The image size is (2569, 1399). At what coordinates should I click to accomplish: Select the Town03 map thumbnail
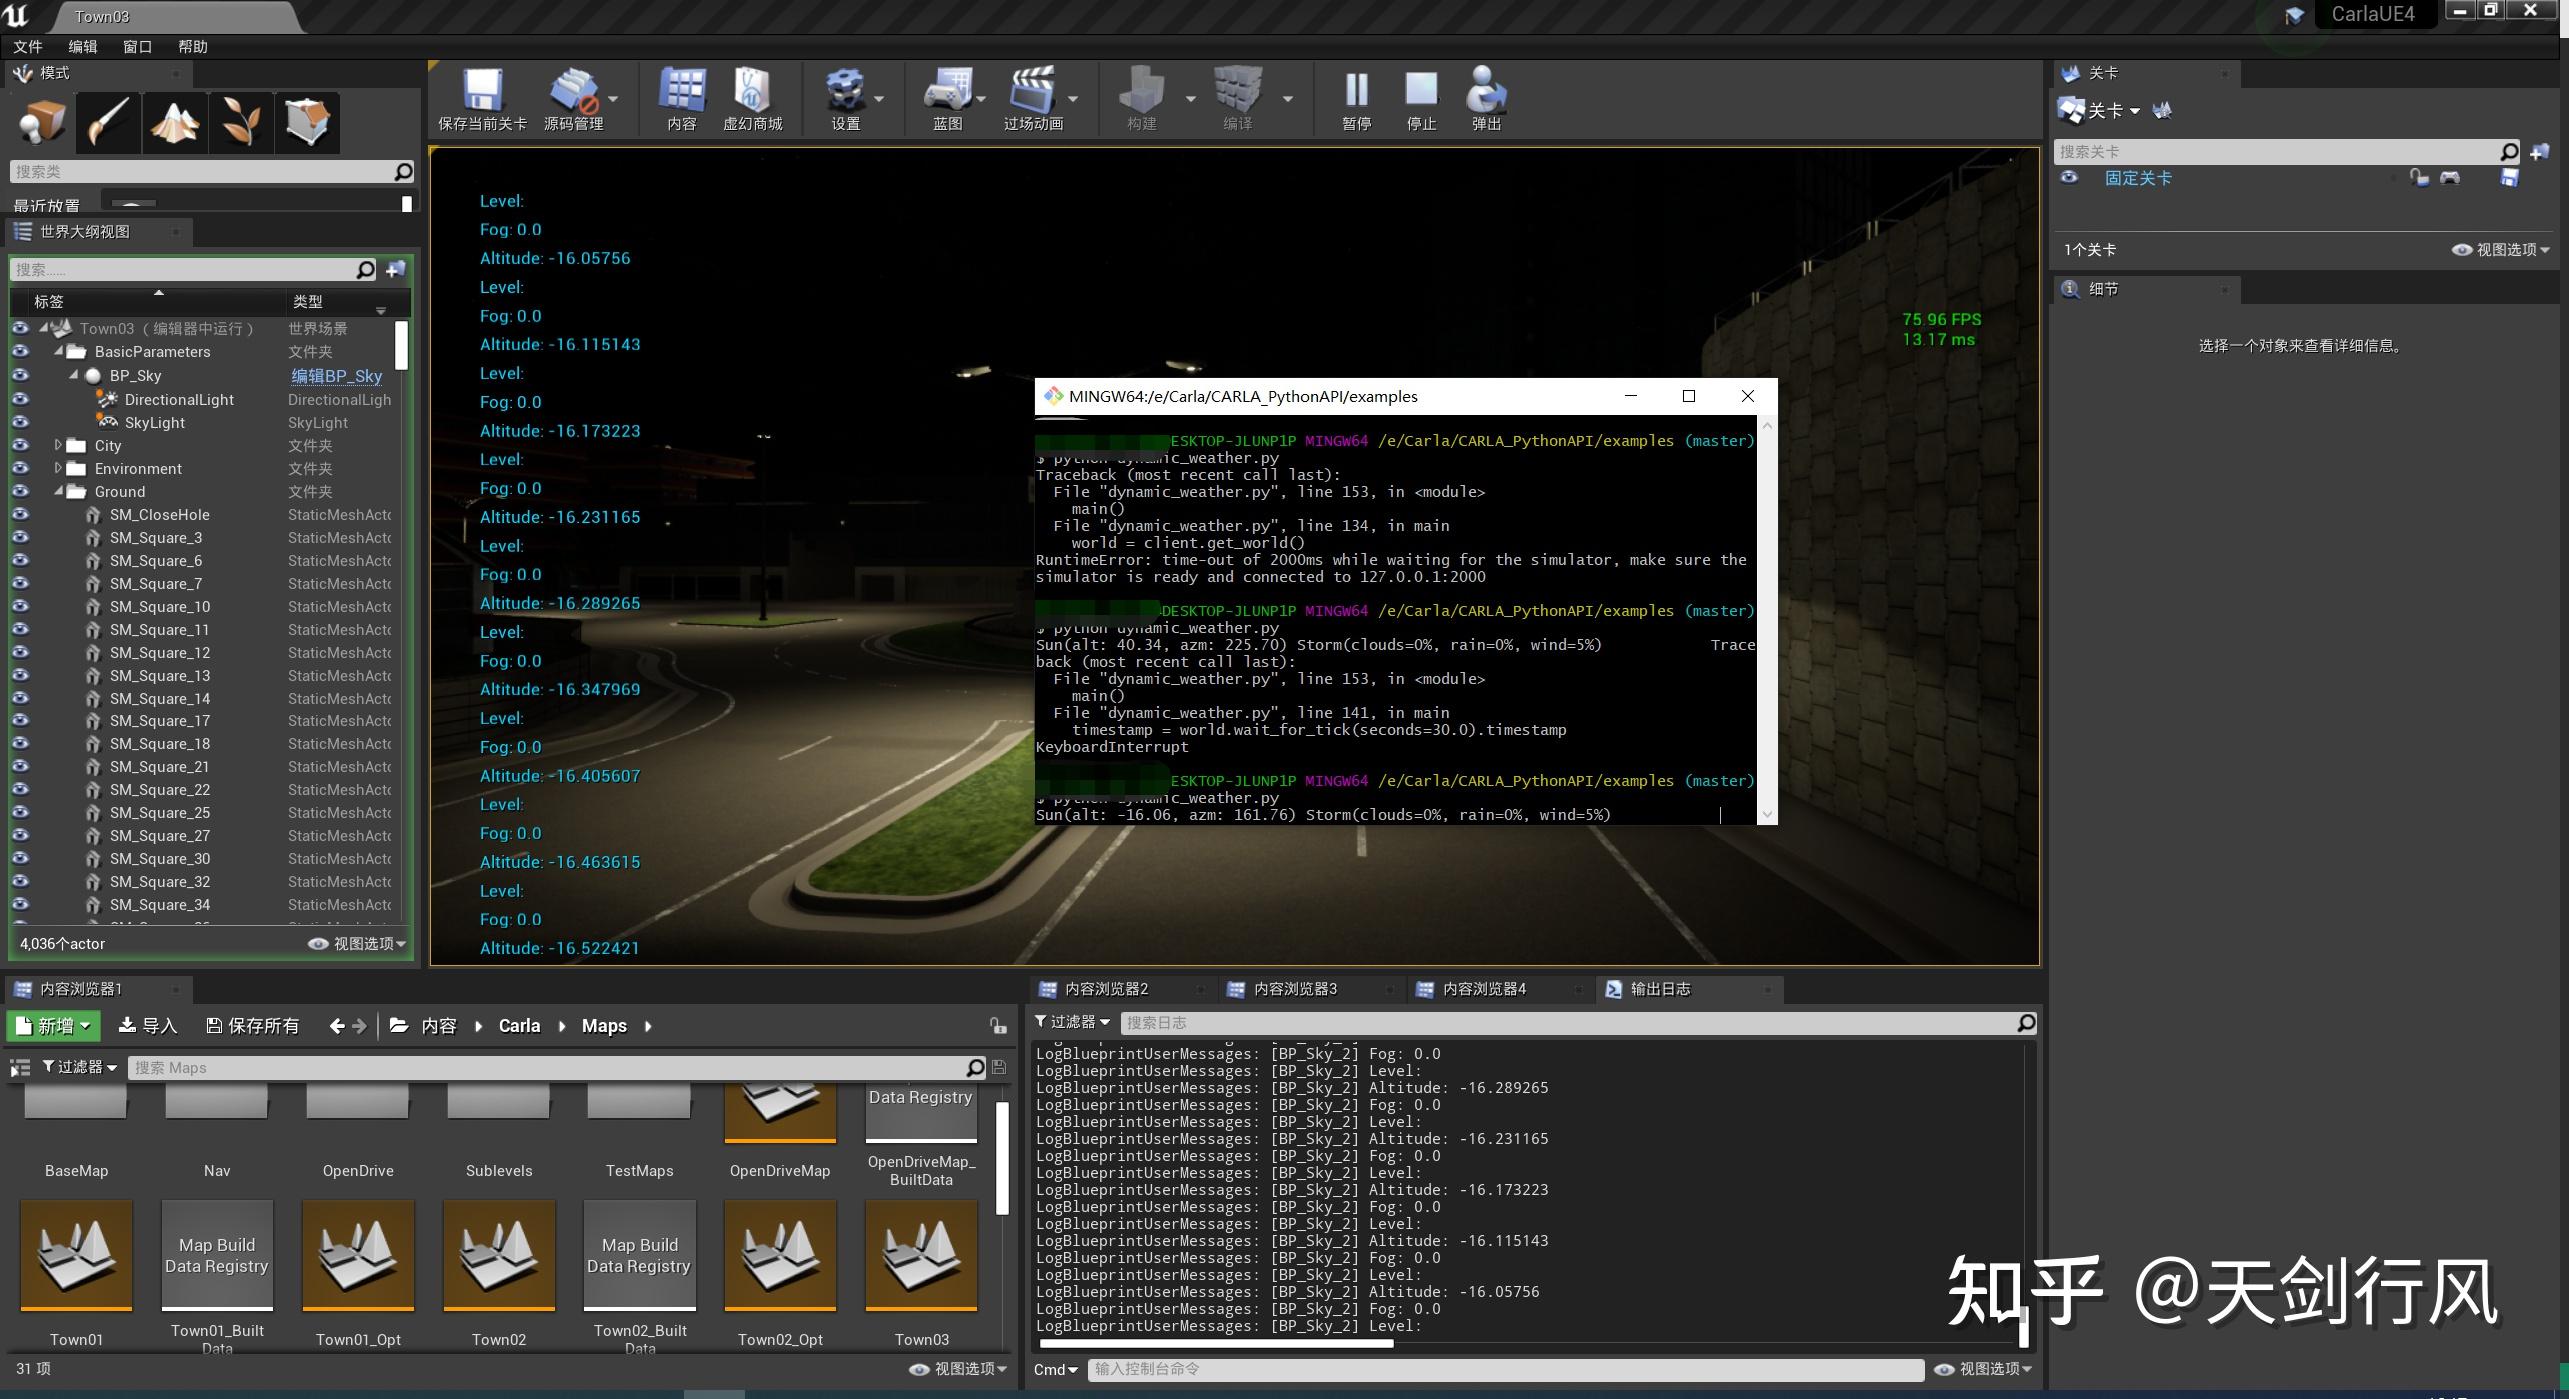(x=921, y=1256)
